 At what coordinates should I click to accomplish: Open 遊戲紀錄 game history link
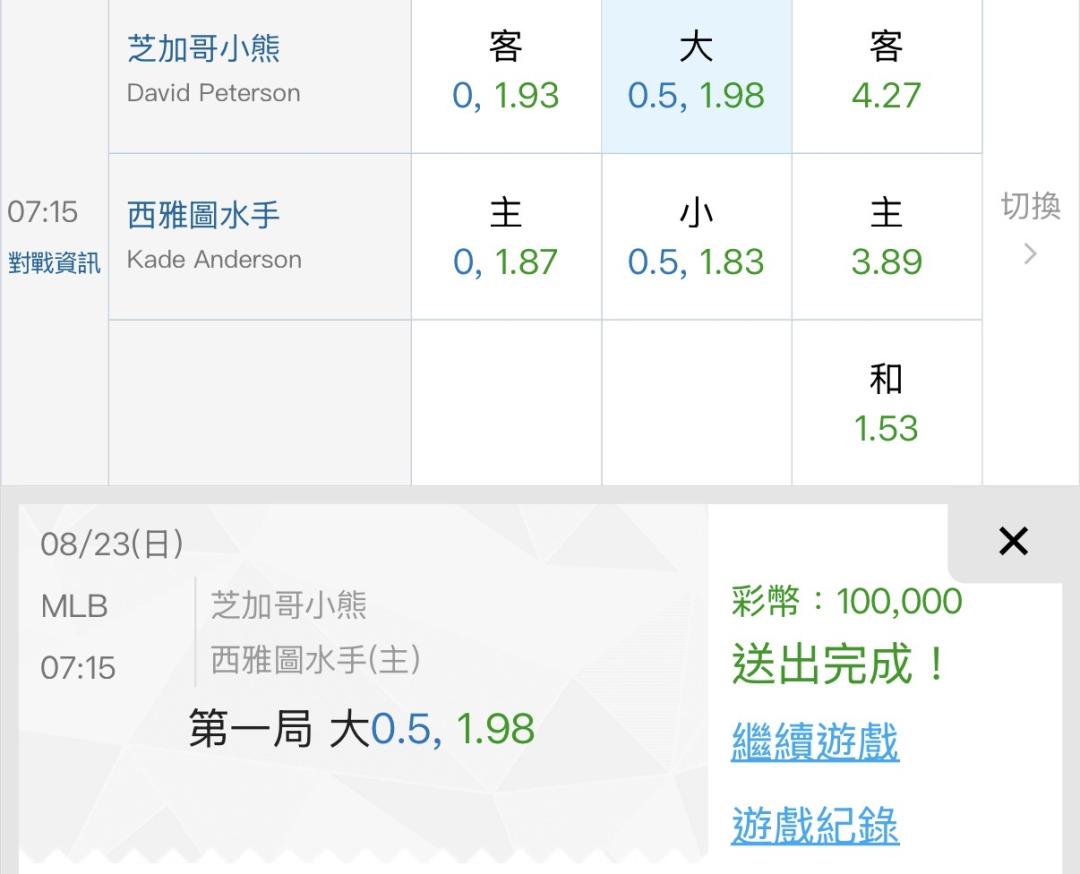click(x=815, y=825)
